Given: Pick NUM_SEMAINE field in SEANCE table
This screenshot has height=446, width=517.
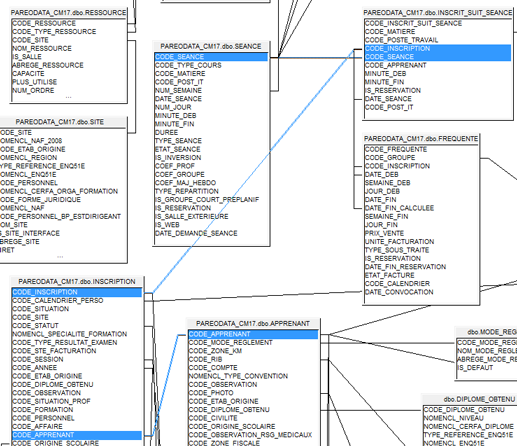Looking at the screenshot, I should 178,91.
